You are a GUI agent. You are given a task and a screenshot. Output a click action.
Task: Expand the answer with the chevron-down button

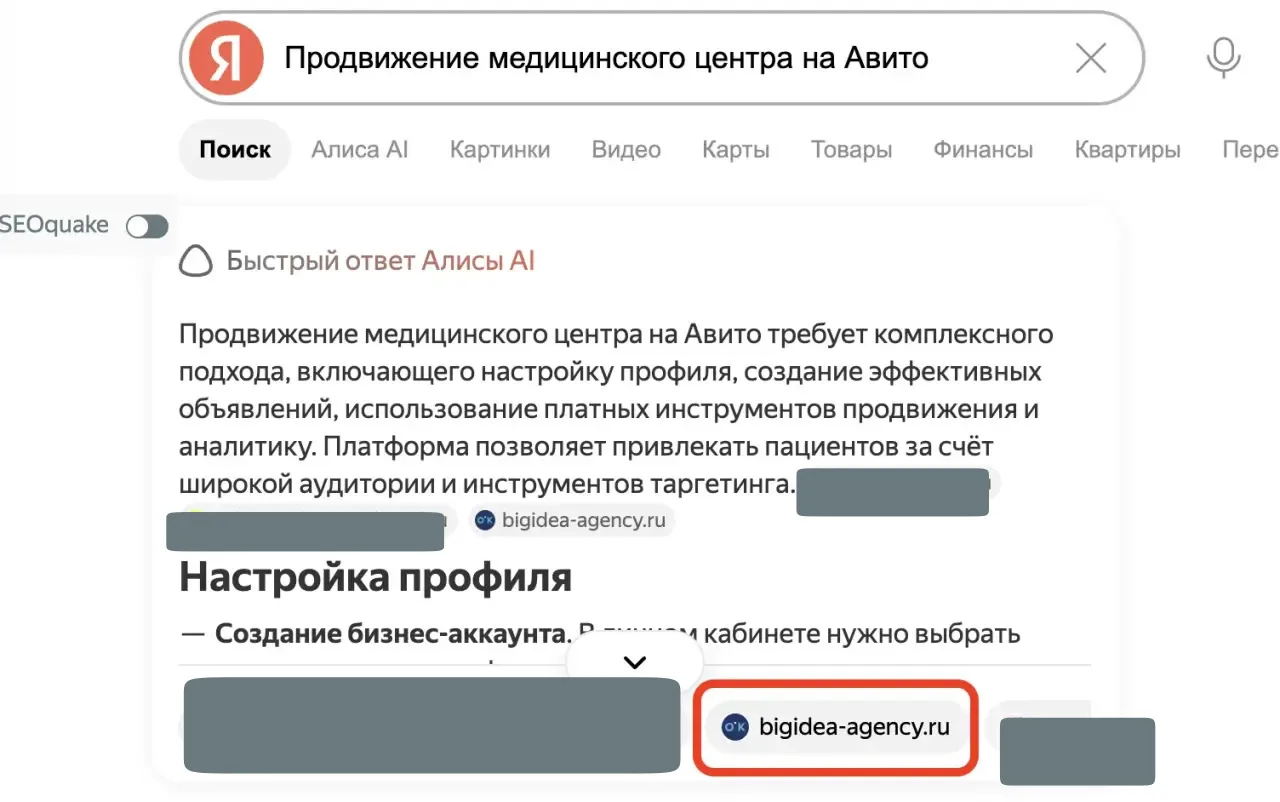point(635,662)
